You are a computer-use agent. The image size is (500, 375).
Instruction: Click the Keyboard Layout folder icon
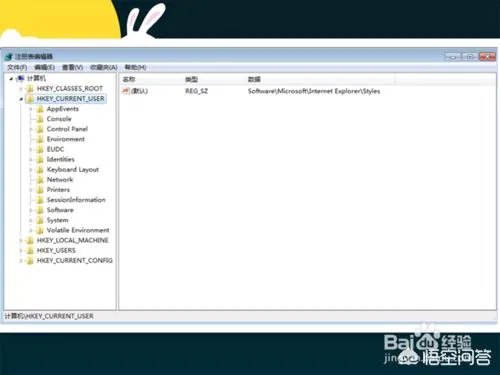point(40,170)
